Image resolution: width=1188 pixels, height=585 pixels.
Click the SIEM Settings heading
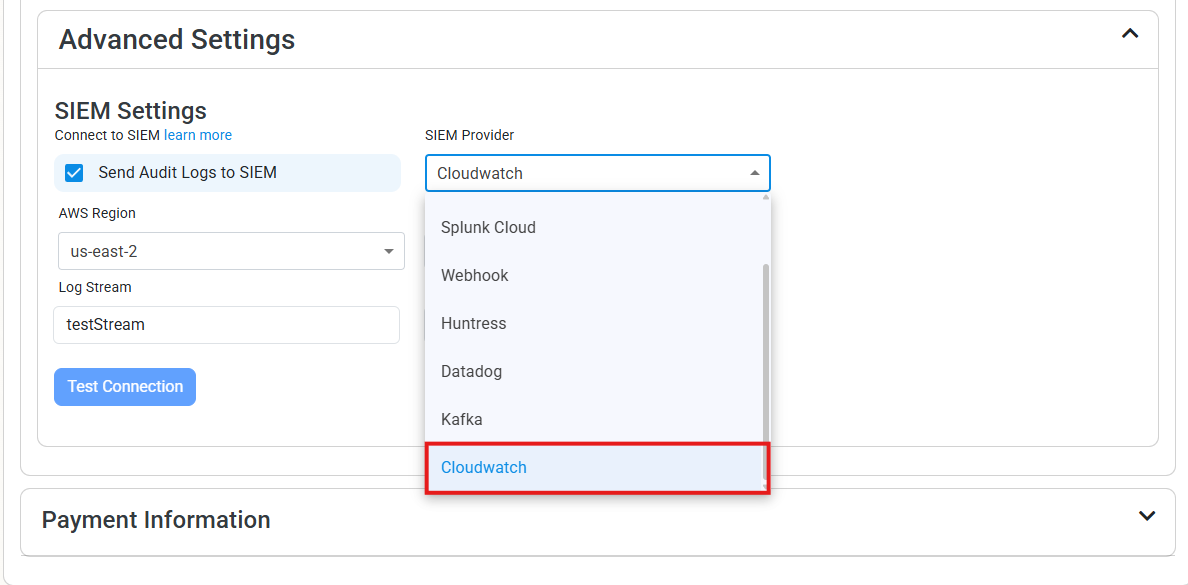[x=131, y=111]
